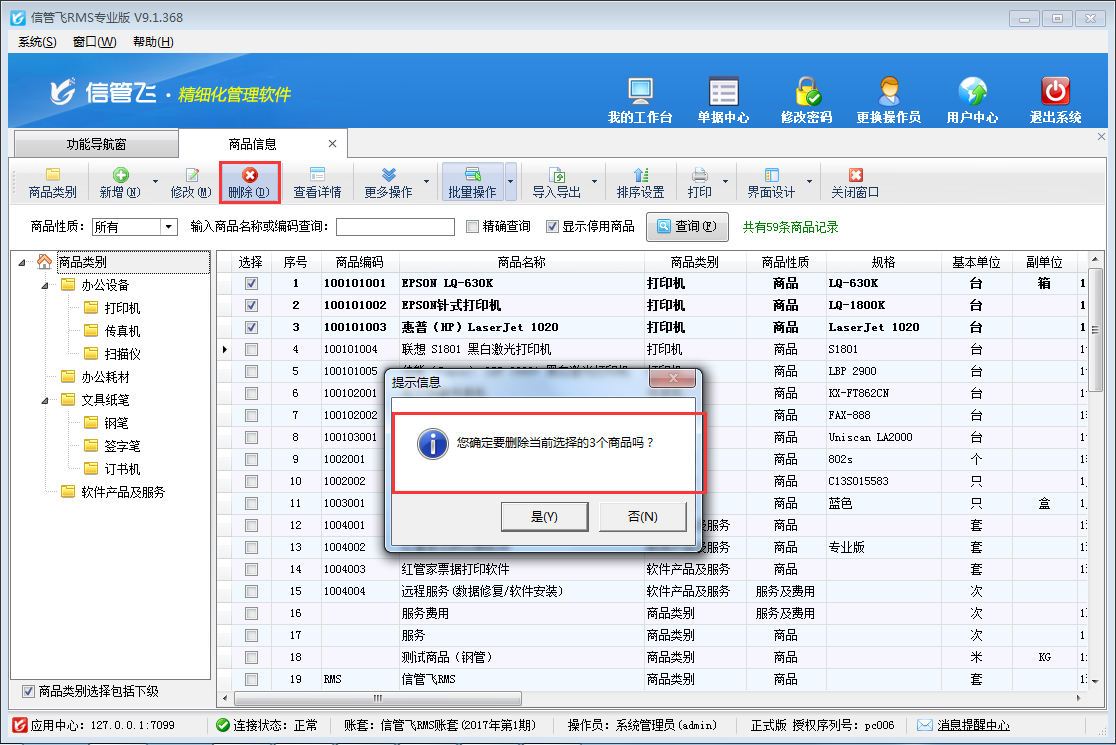The height and width of the screenshot is (745, 1116).
Task: Open the 商品性质 dropdown list
Action: (x=168, y=227)
